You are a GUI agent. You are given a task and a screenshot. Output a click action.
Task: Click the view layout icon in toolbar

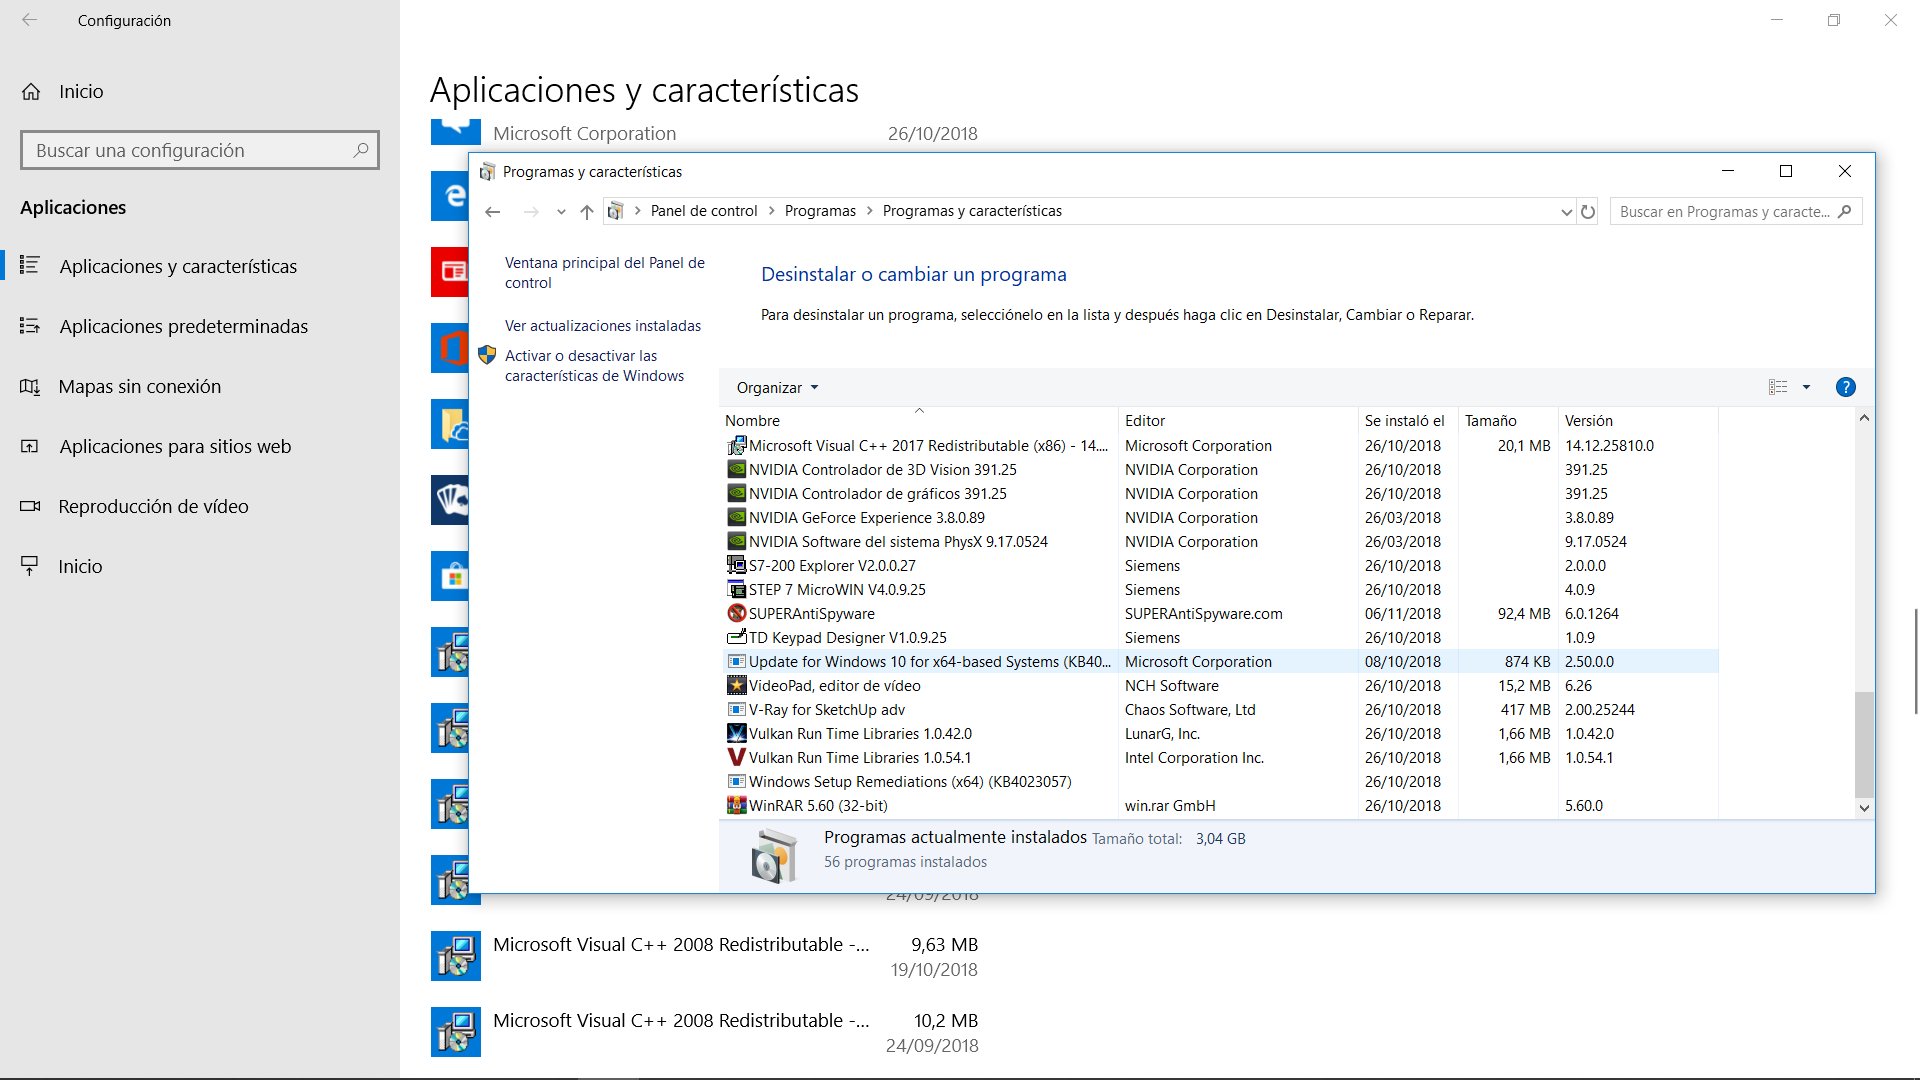click(x=1778, y=387)
